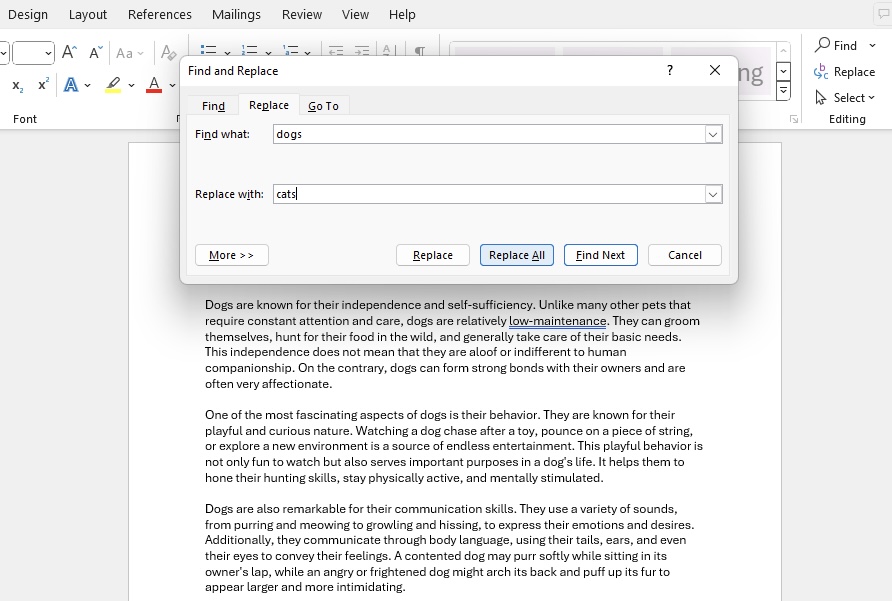Click the Increase Font Size icon
The height and width of the screenshot is (601, 892).
(x=69, y=53)
